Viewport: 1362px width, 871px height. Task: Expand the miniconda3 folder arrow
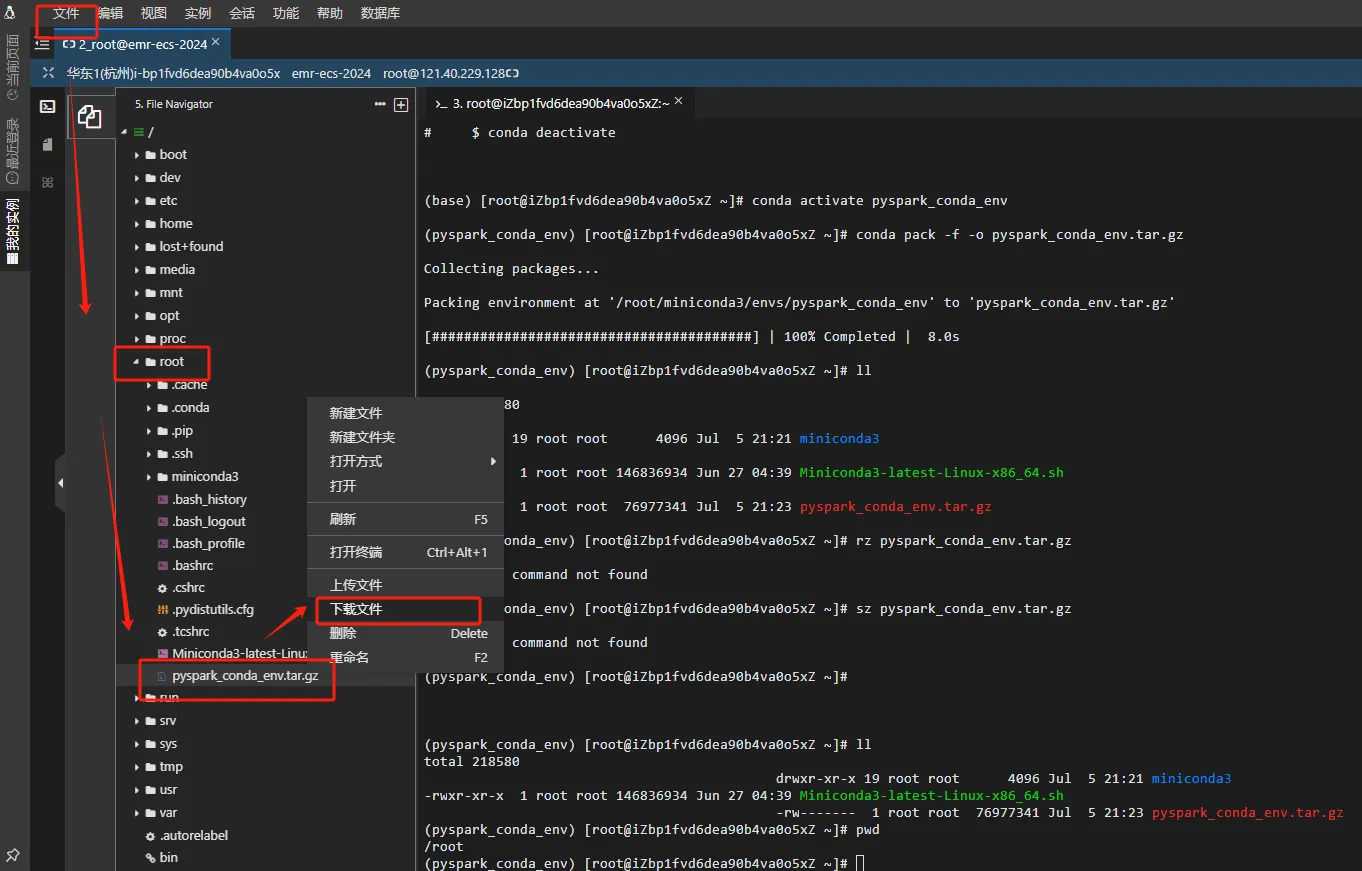click(149, 477)
